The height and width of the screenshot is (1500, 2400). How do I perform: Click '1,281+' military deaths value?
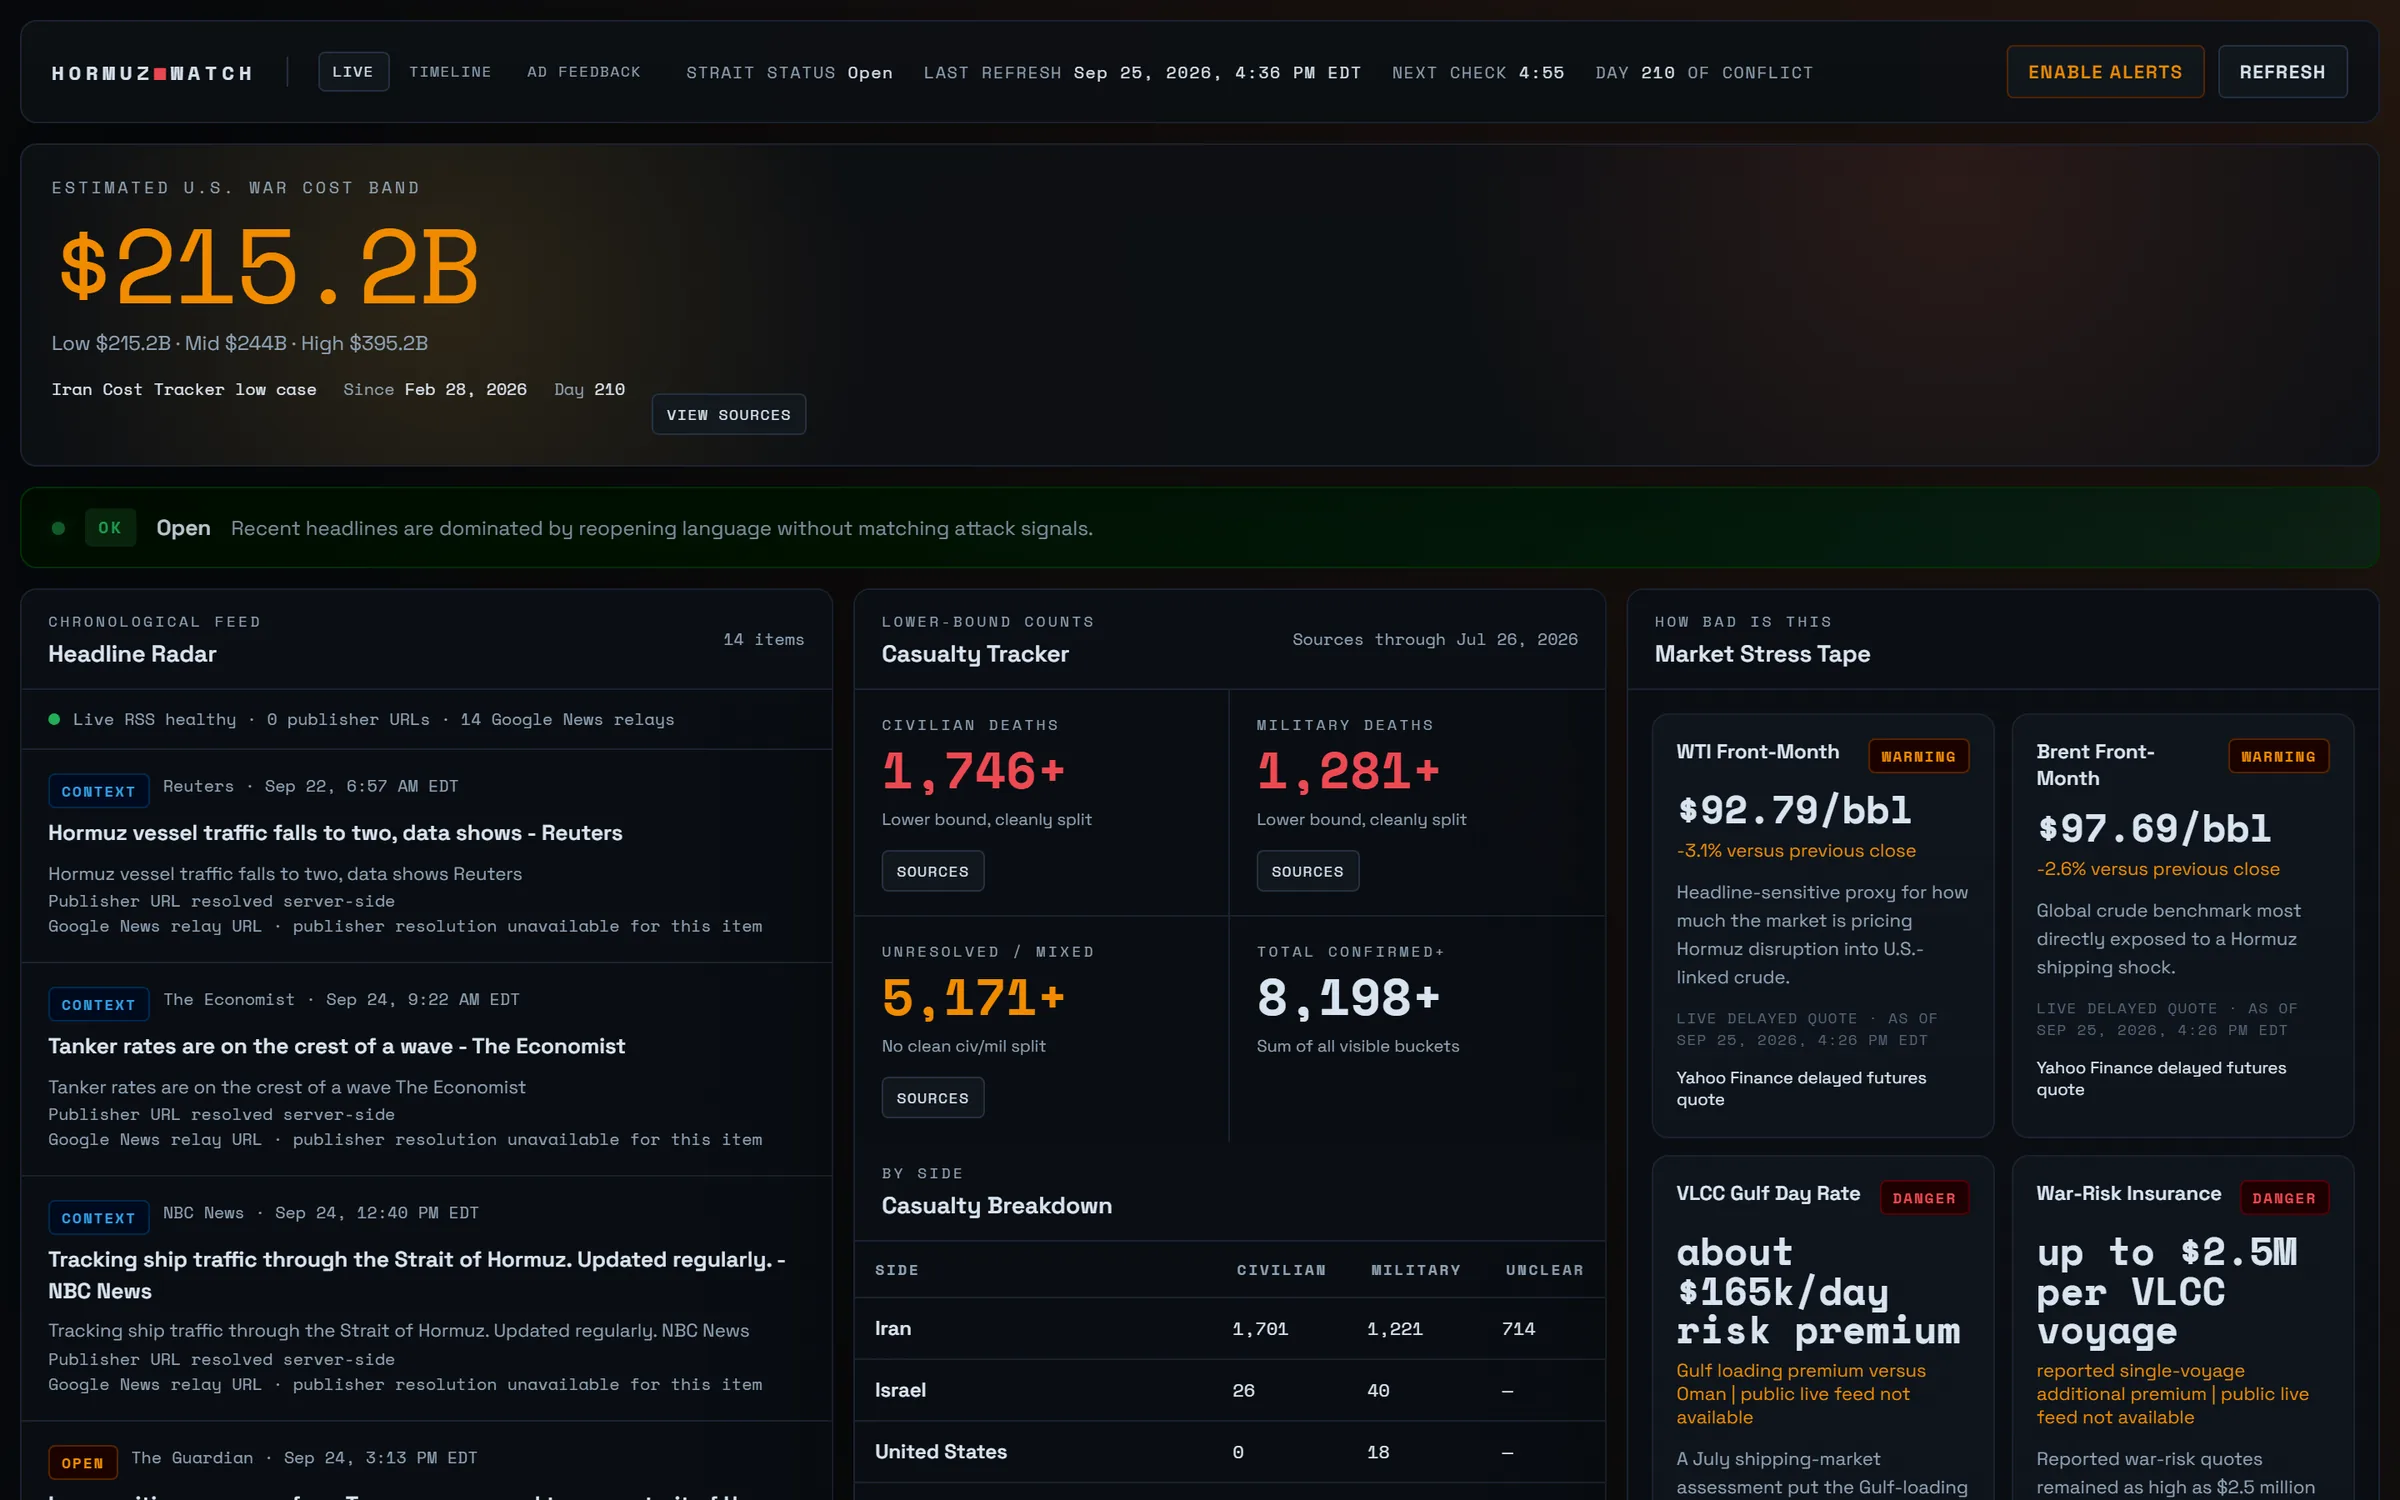[1348, 771]
